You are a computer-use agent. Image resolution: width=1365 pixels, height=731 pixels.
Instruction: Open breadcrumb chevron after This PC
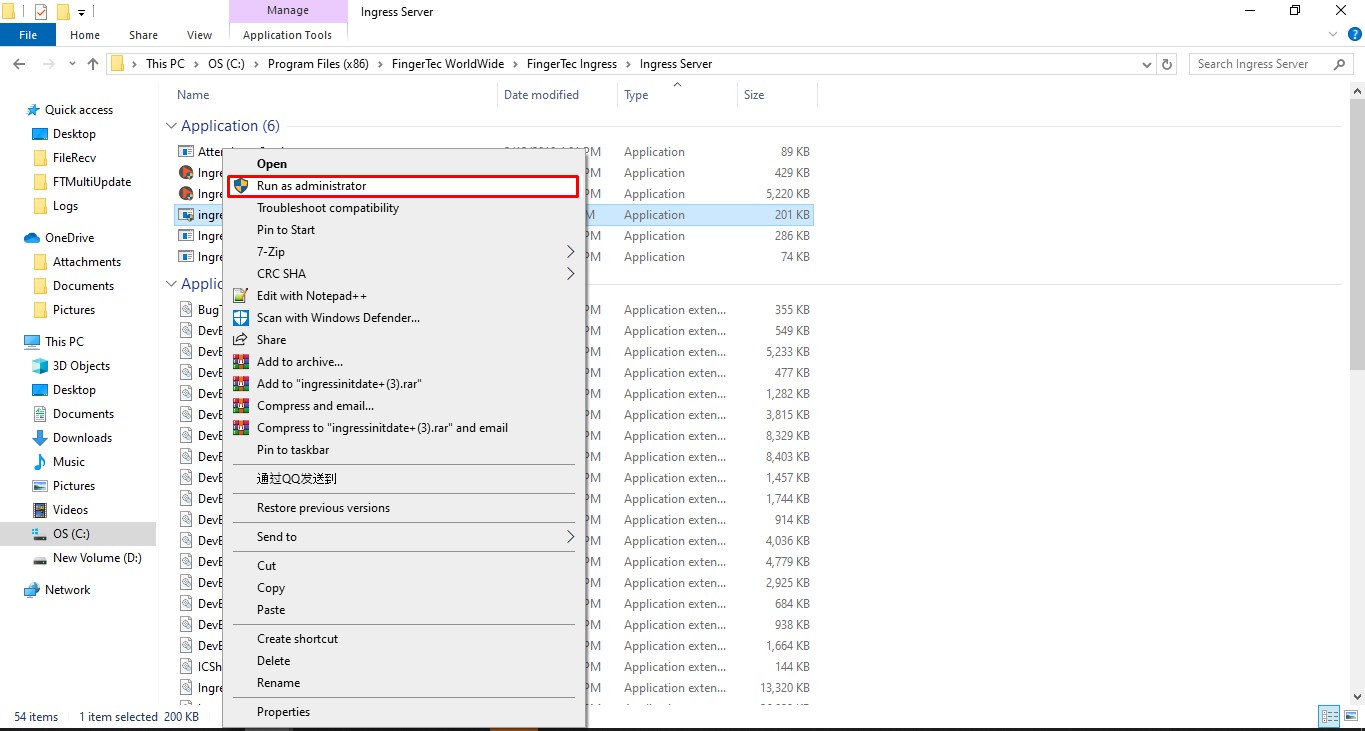[196, 64]
